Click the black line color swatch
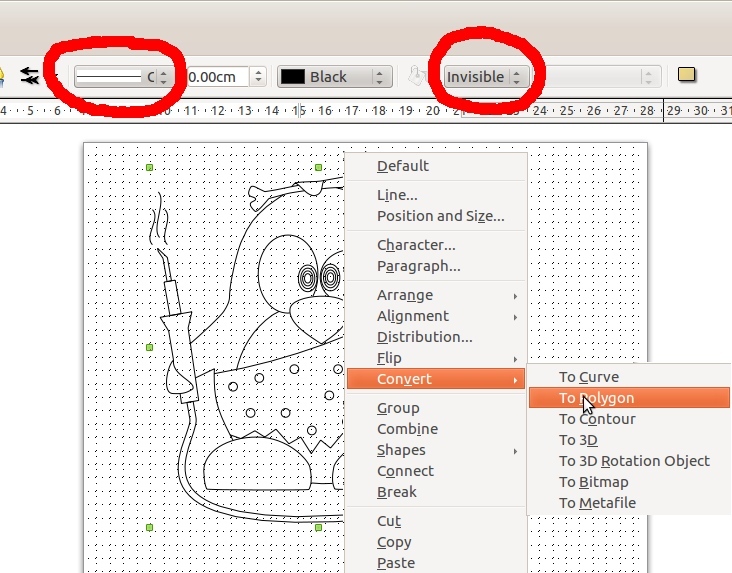 (293, 77)
